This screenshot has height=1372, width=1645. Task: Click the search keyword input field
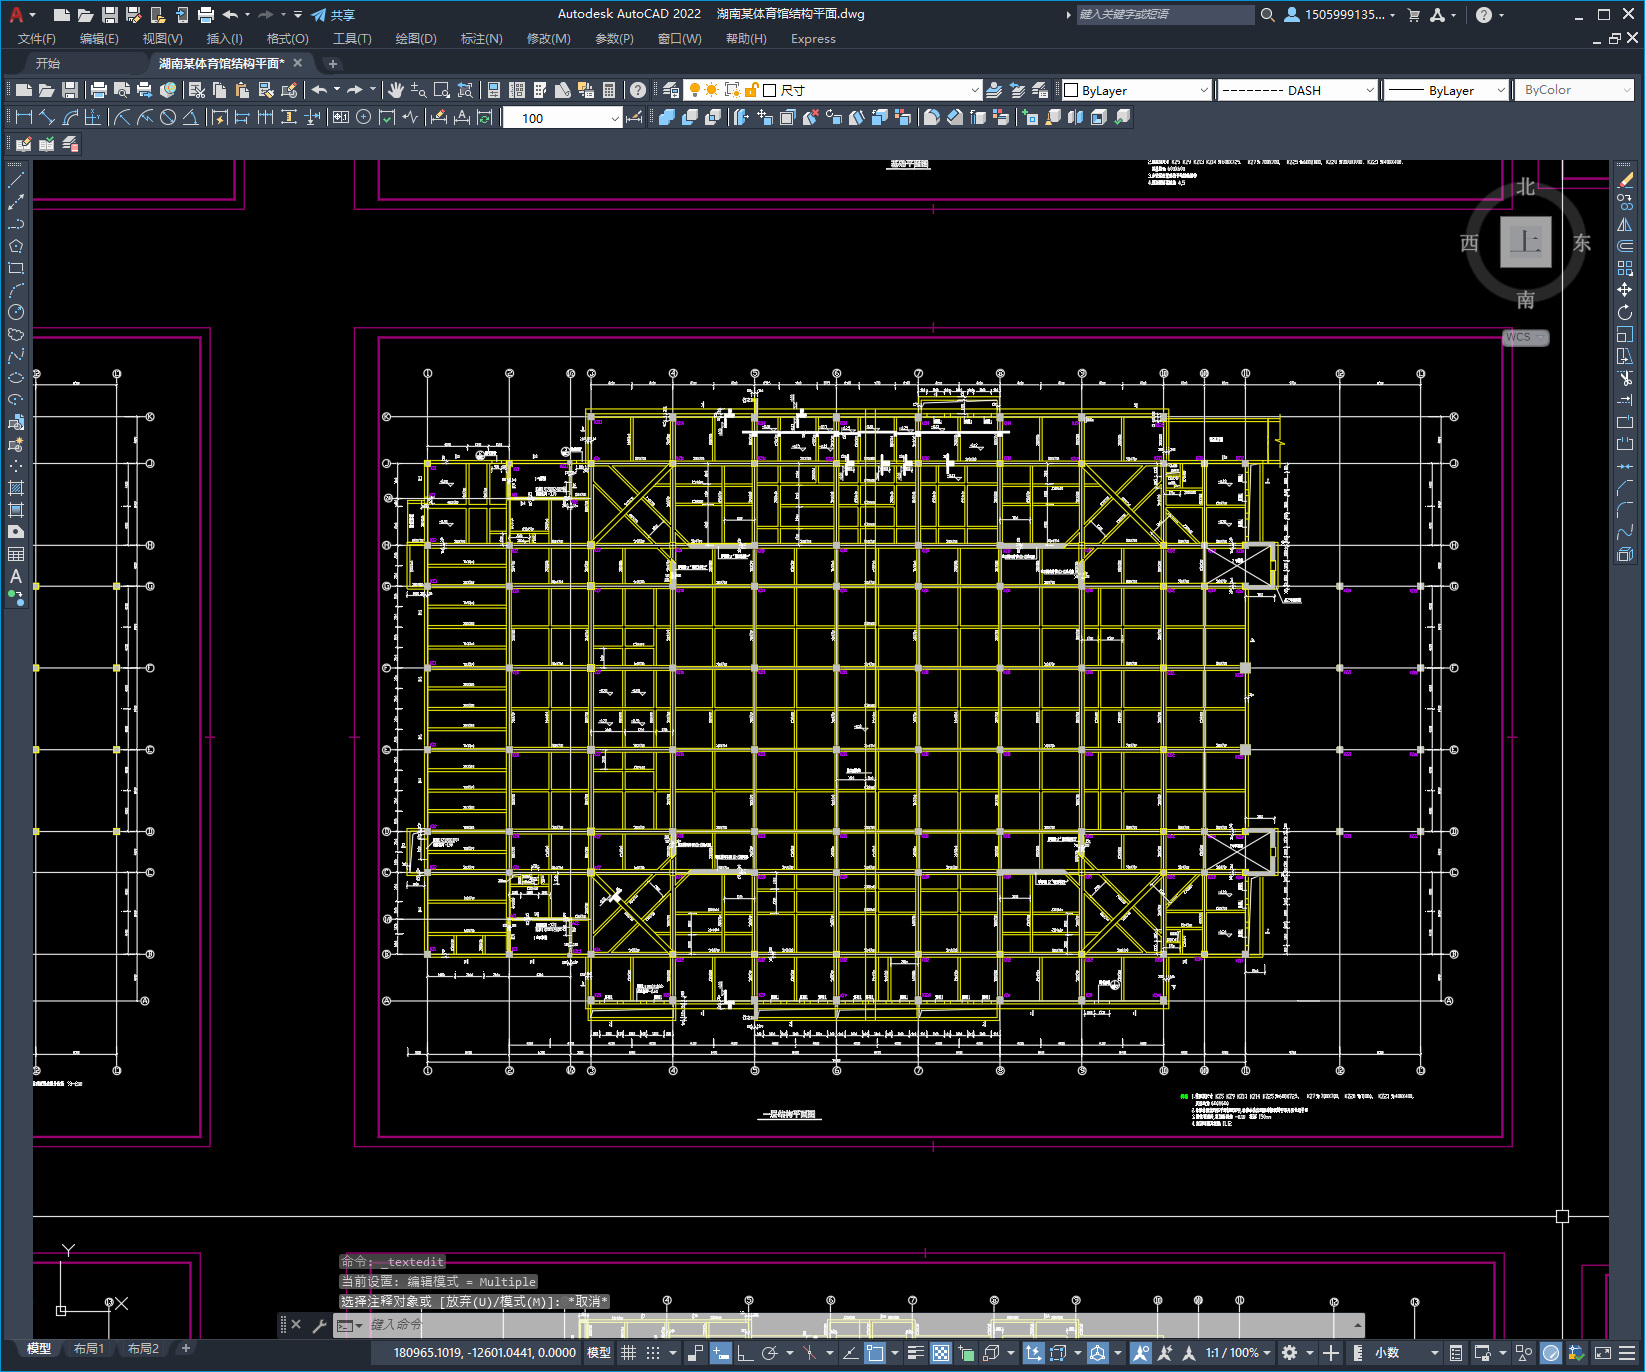click(1165, 15)
